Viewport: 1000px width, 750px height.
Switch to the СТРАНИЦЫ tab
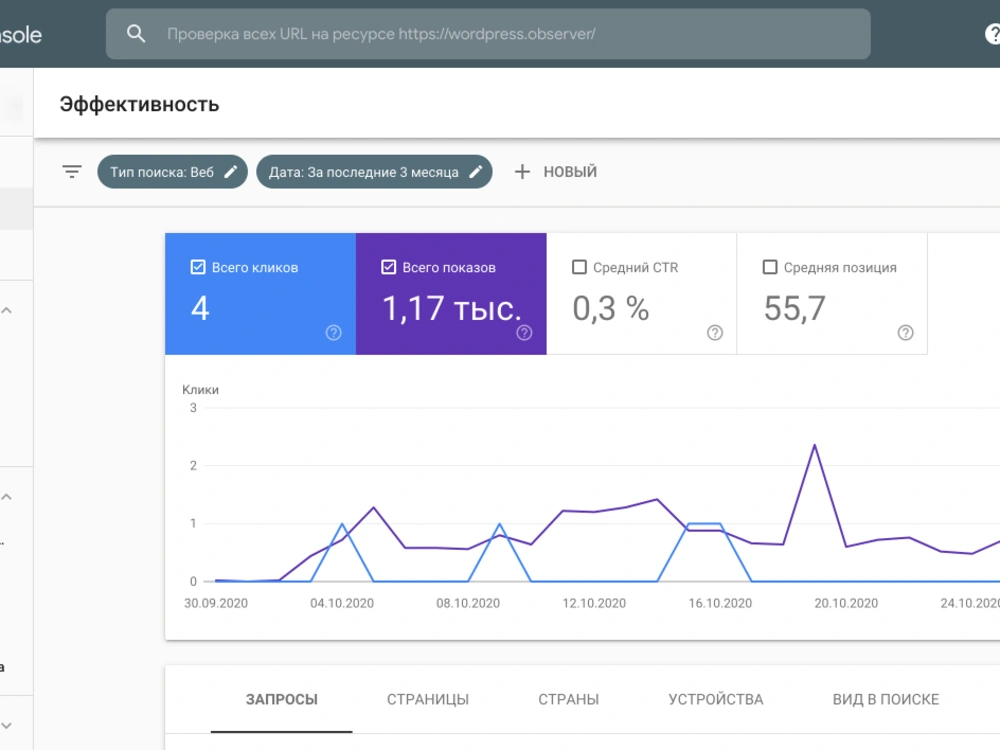tap(428, 700)
